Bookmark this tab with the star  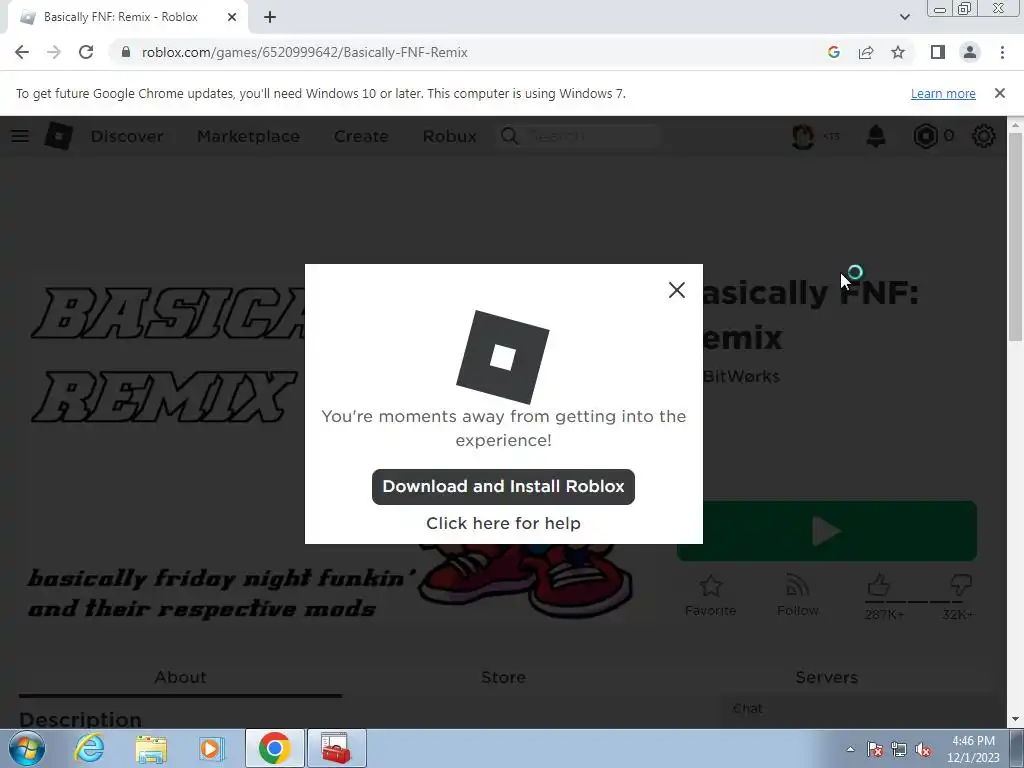click(898, 52)
